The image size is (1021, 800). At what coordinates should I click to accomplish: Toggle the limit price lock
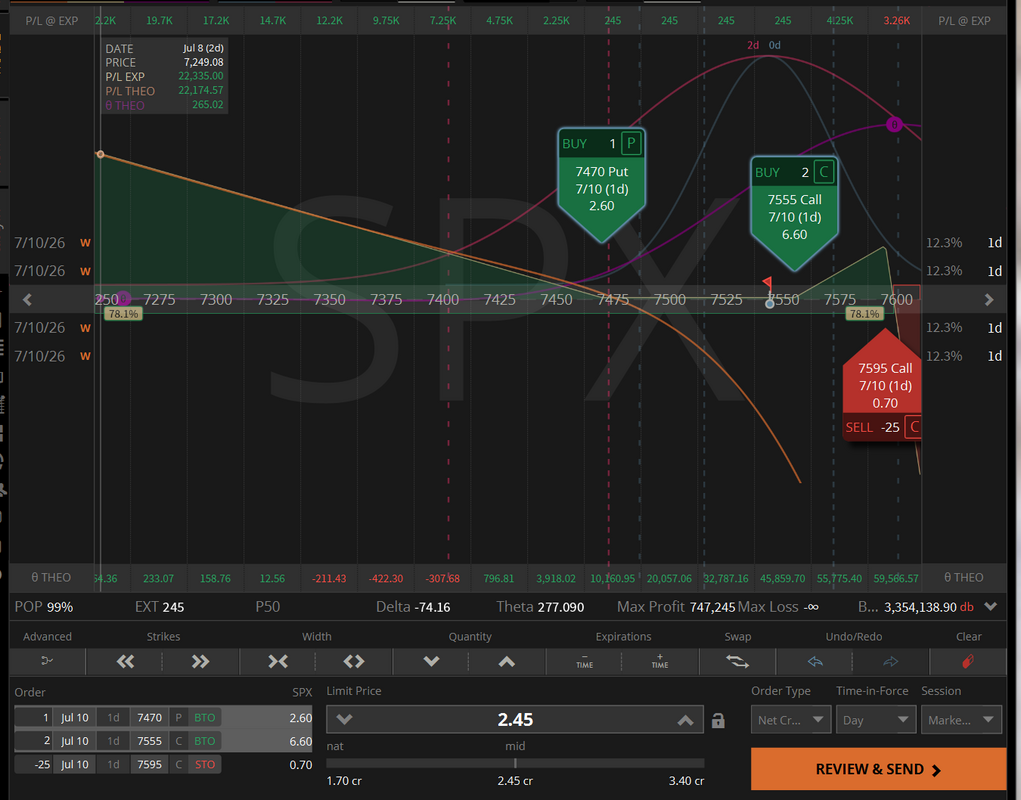(718, 721)
